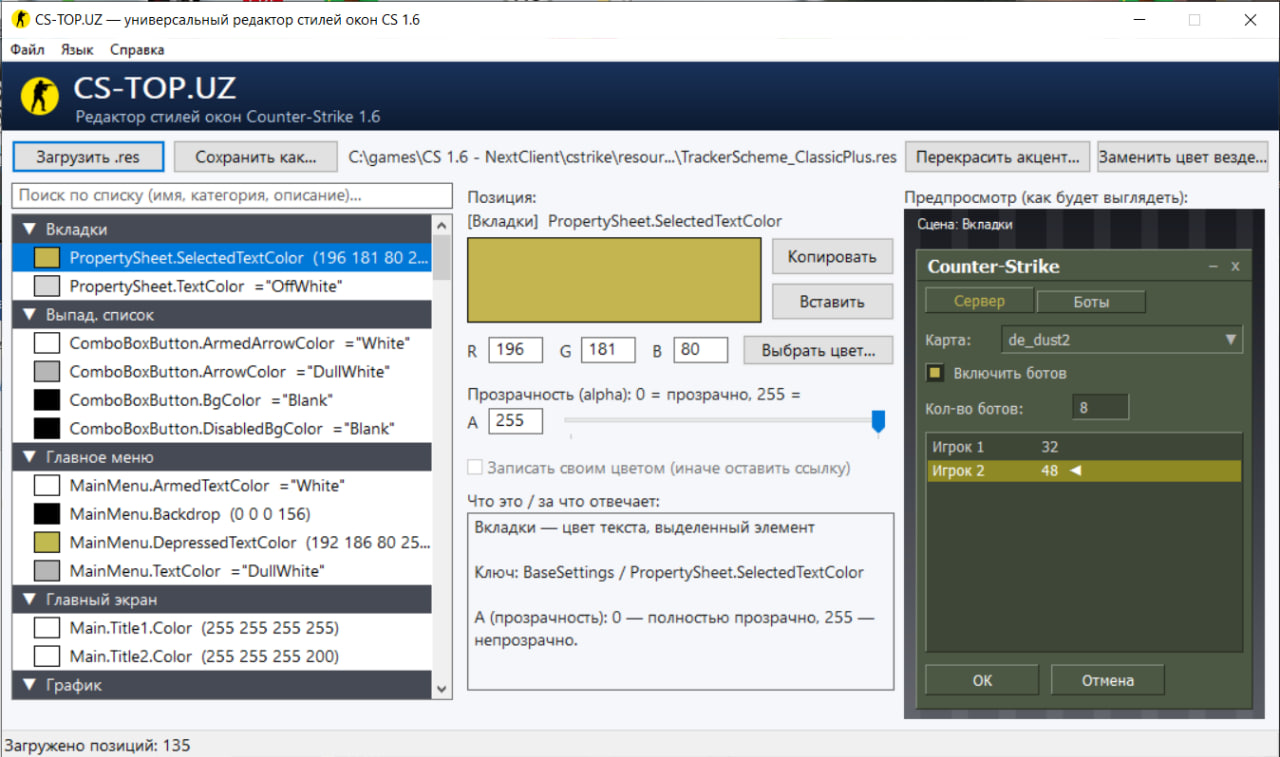Click the Выбрать цвет... button
Screen dimensions: 1280x757
tap(819, 350)
